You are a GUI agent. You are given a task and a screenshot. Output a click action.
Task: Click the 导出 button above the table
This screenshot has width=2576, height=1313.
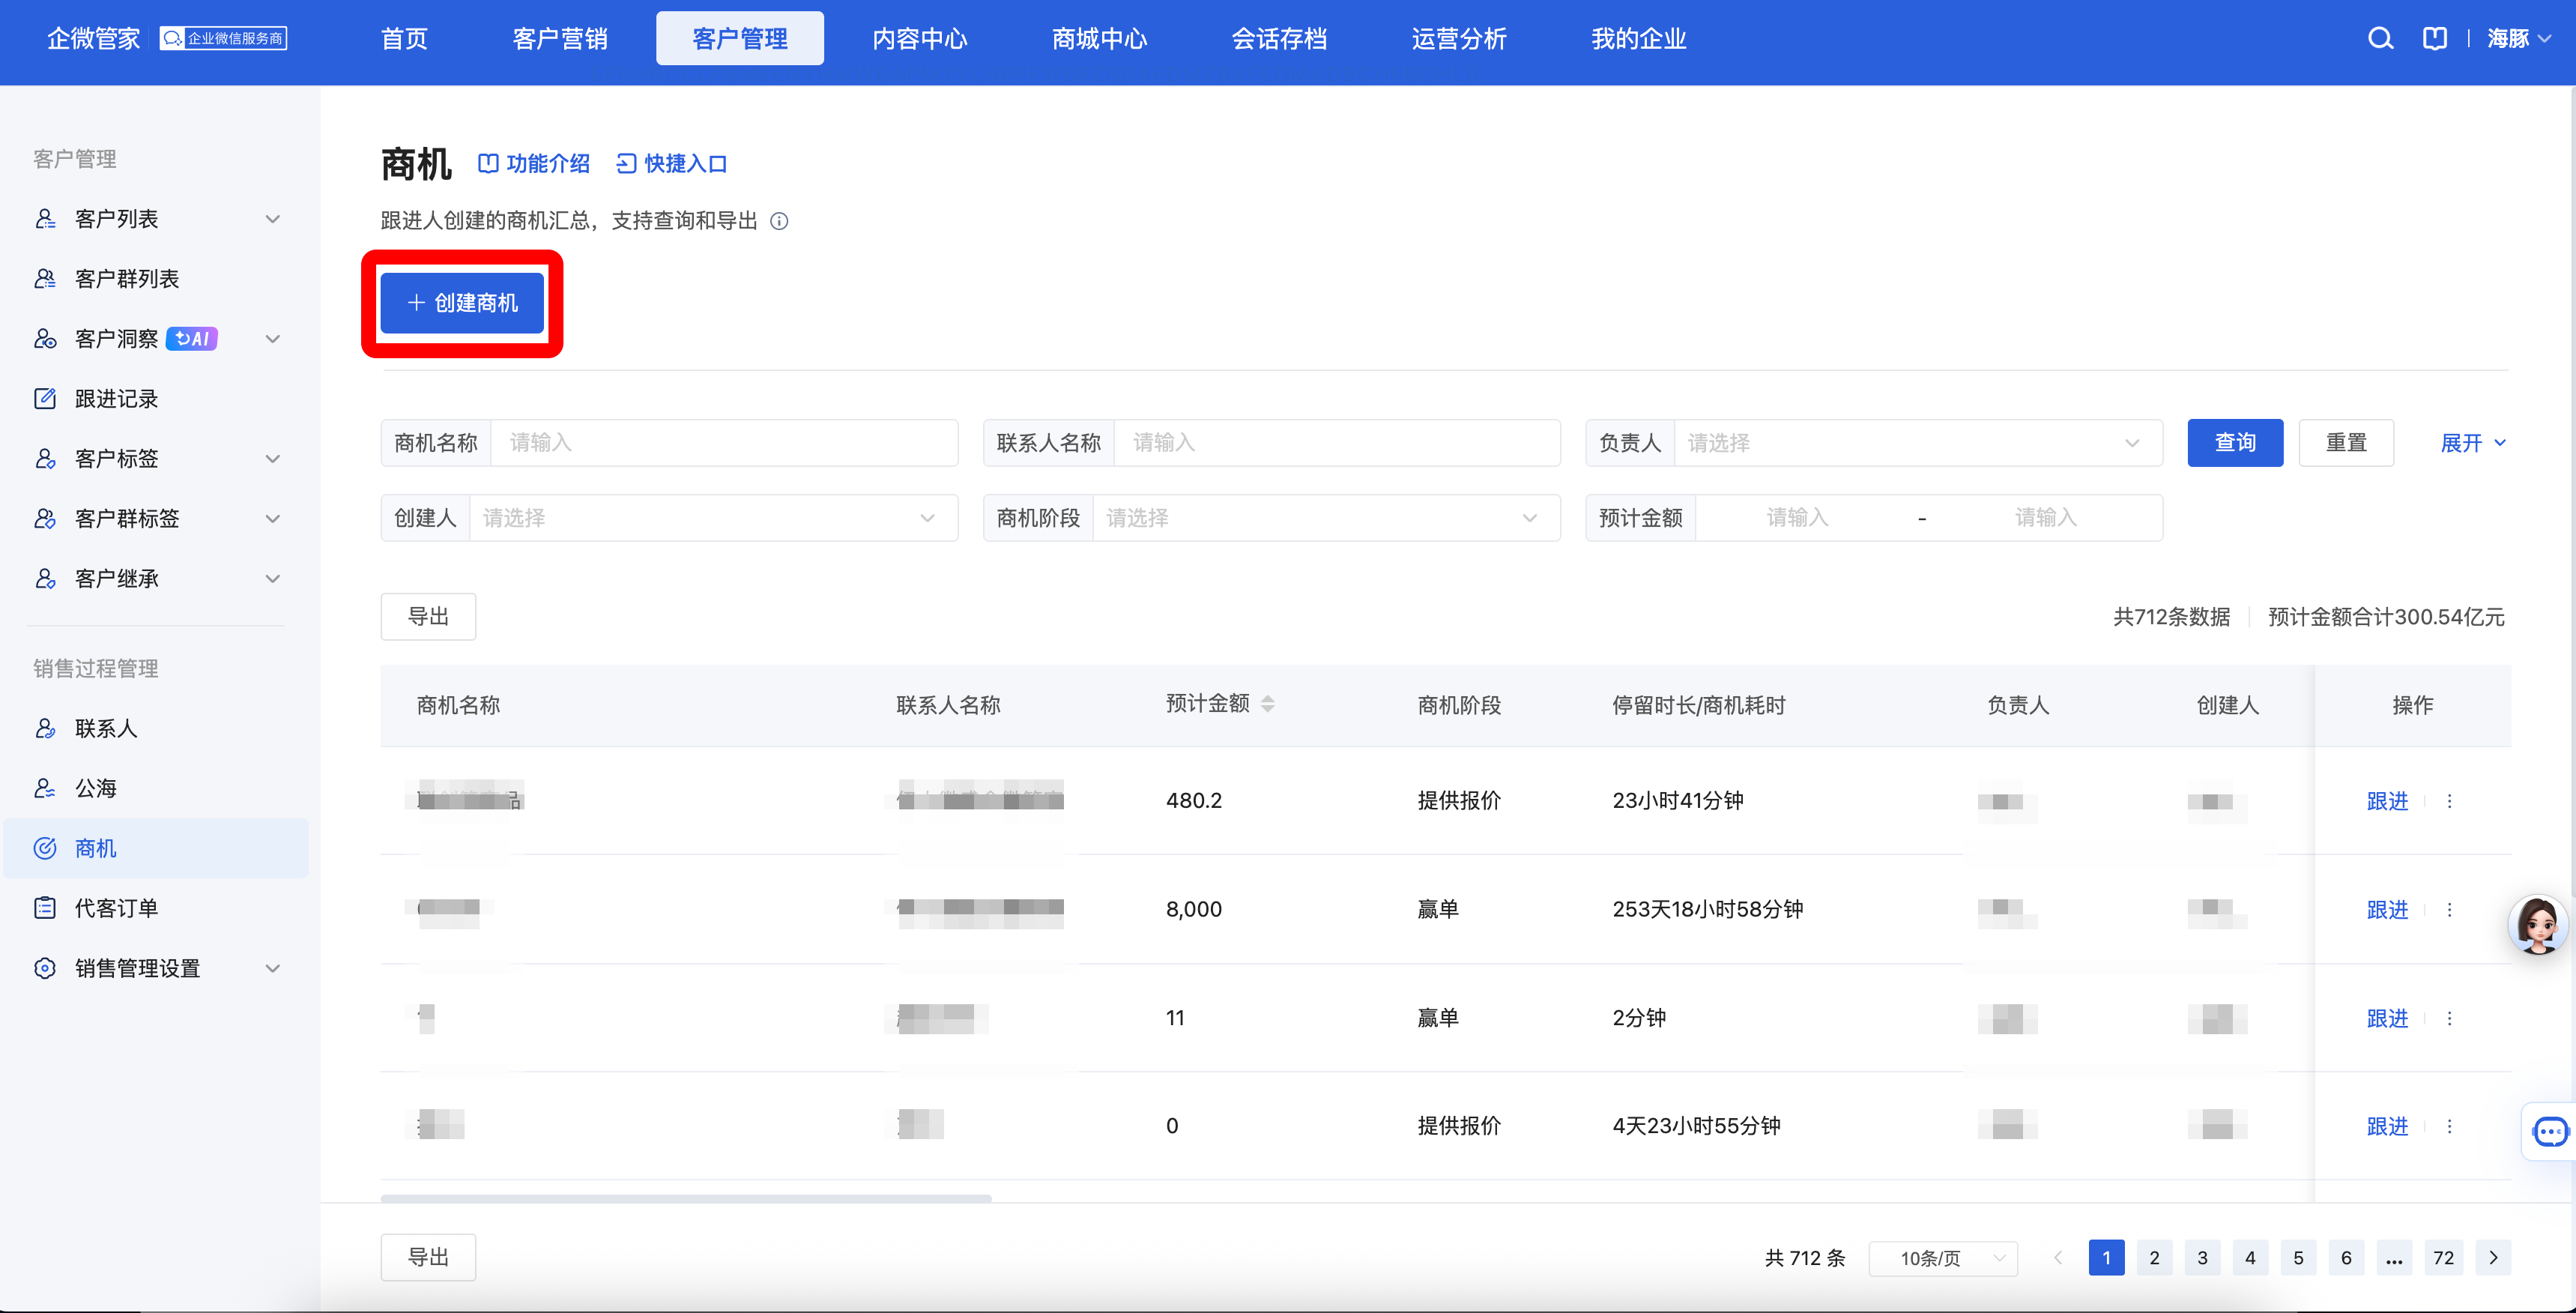pyautogui.click(x=428, y=617)
